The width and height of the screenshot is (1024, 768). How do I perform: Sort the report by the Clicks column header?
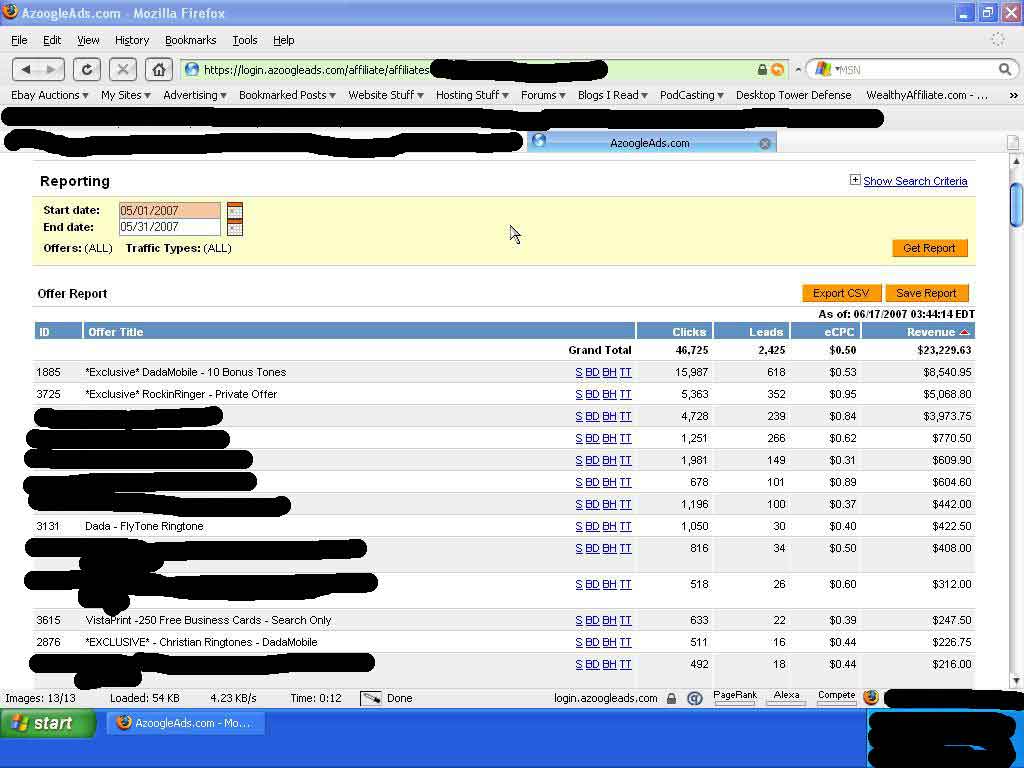689,332
